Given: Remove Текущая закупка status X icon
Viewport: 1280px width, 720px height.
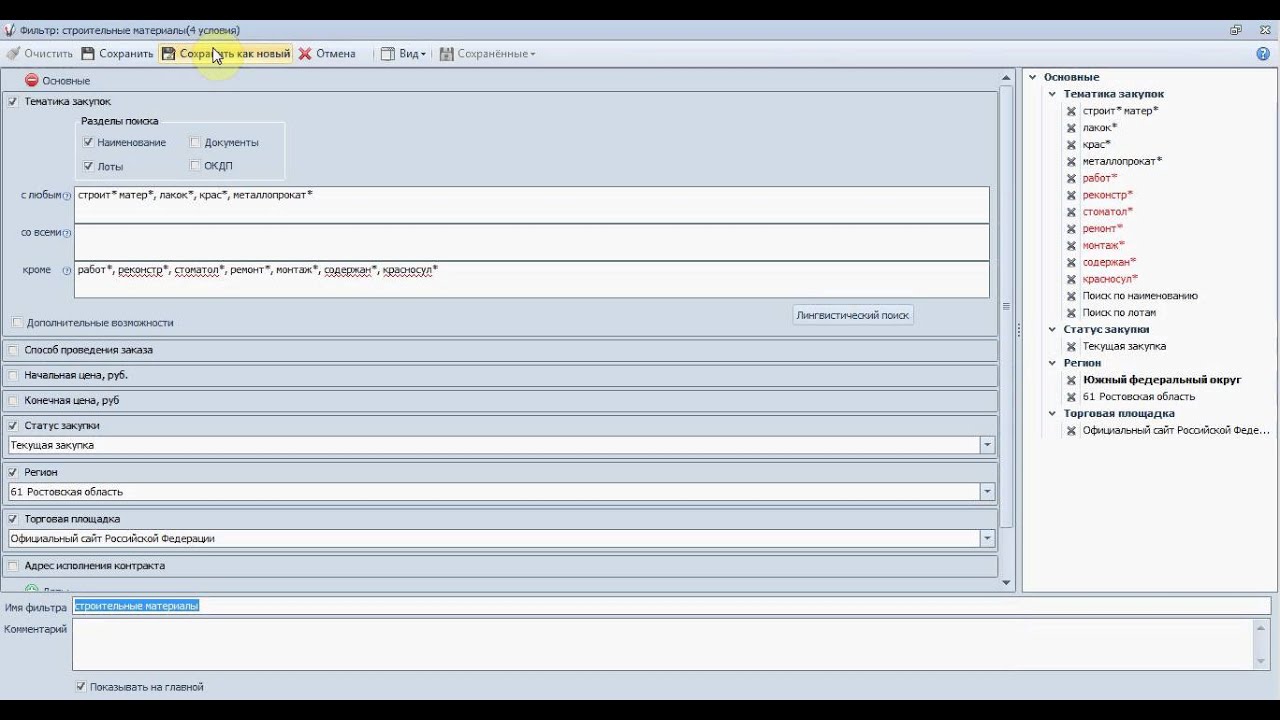Looking at the screenshot, I should 1071,347.
